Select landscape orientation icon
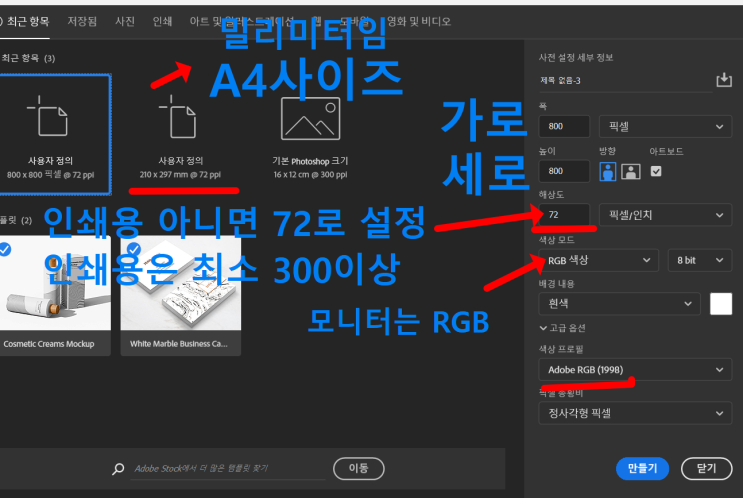743x498 pixels. [x=631, y=171]
